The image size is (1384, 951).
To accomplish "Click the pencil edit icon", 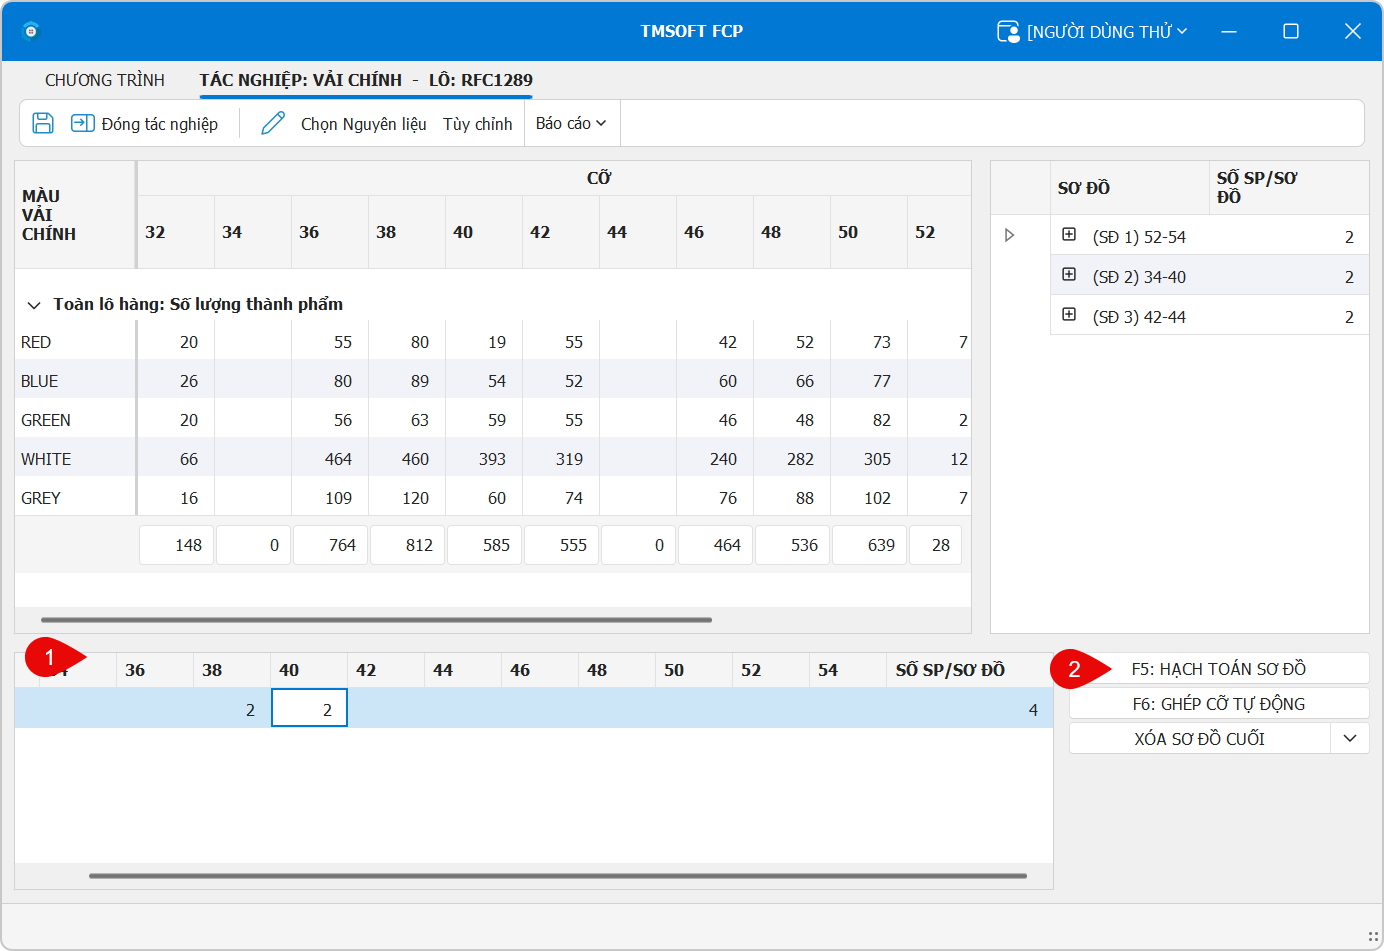I will point(273,123).
